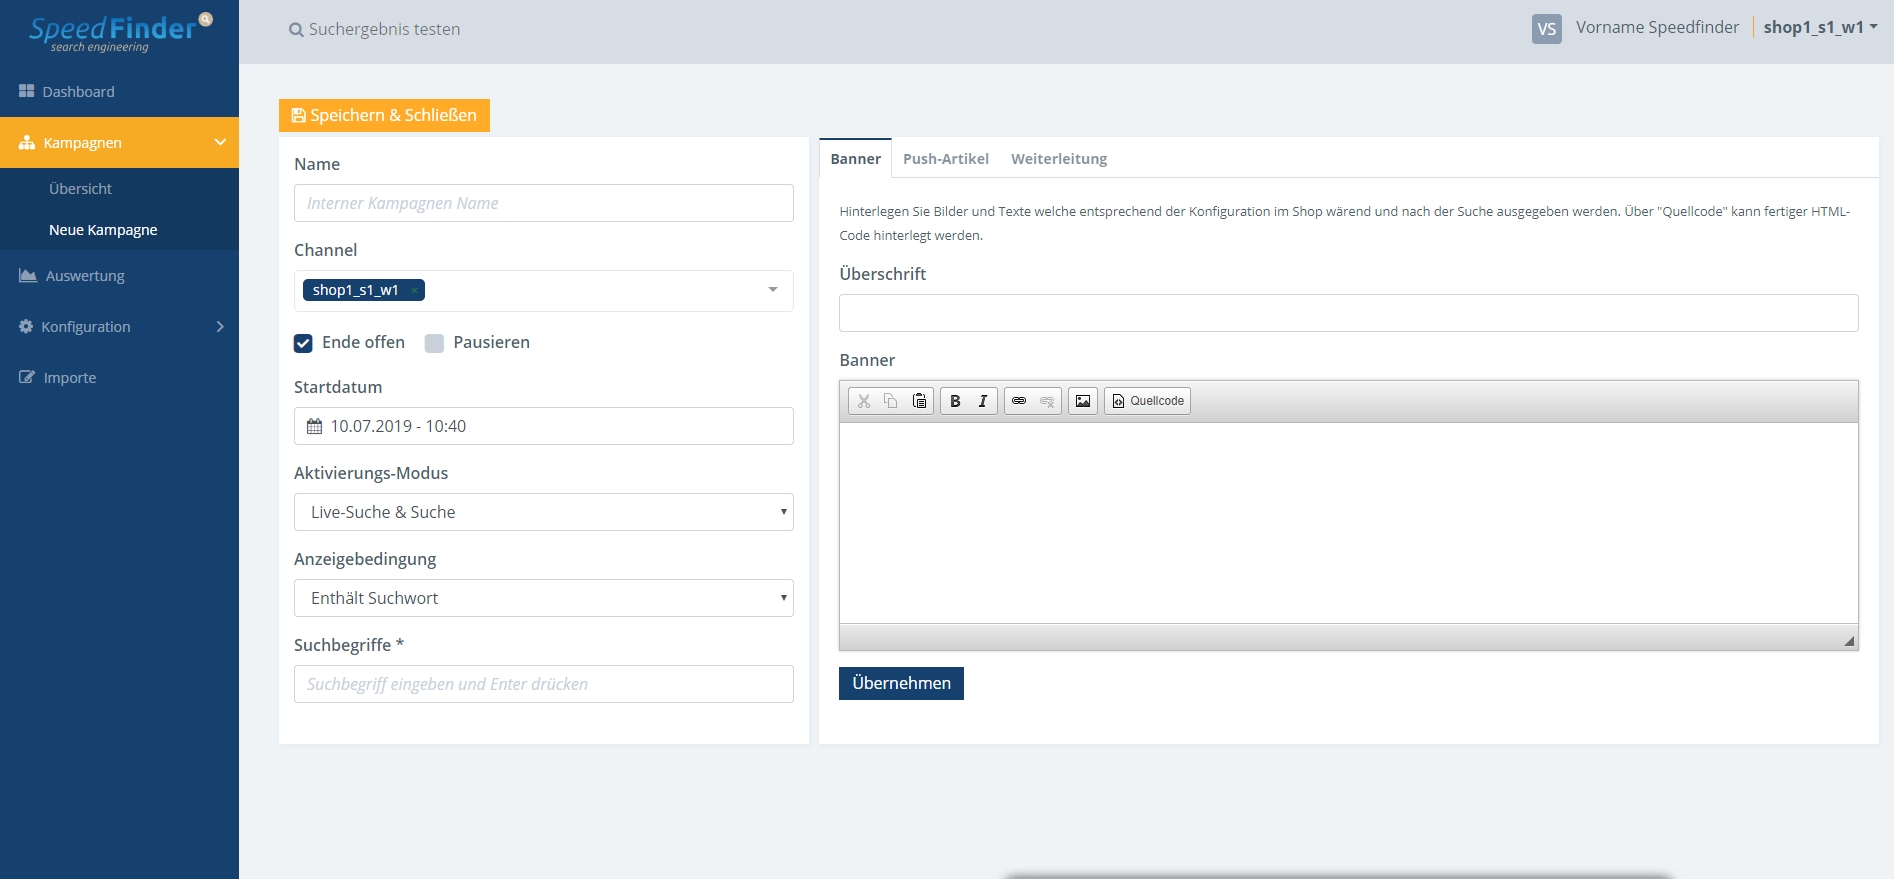Insert a link via the link icon
The width and height of the screenshot is (1894, 879).
(1019, 401)
